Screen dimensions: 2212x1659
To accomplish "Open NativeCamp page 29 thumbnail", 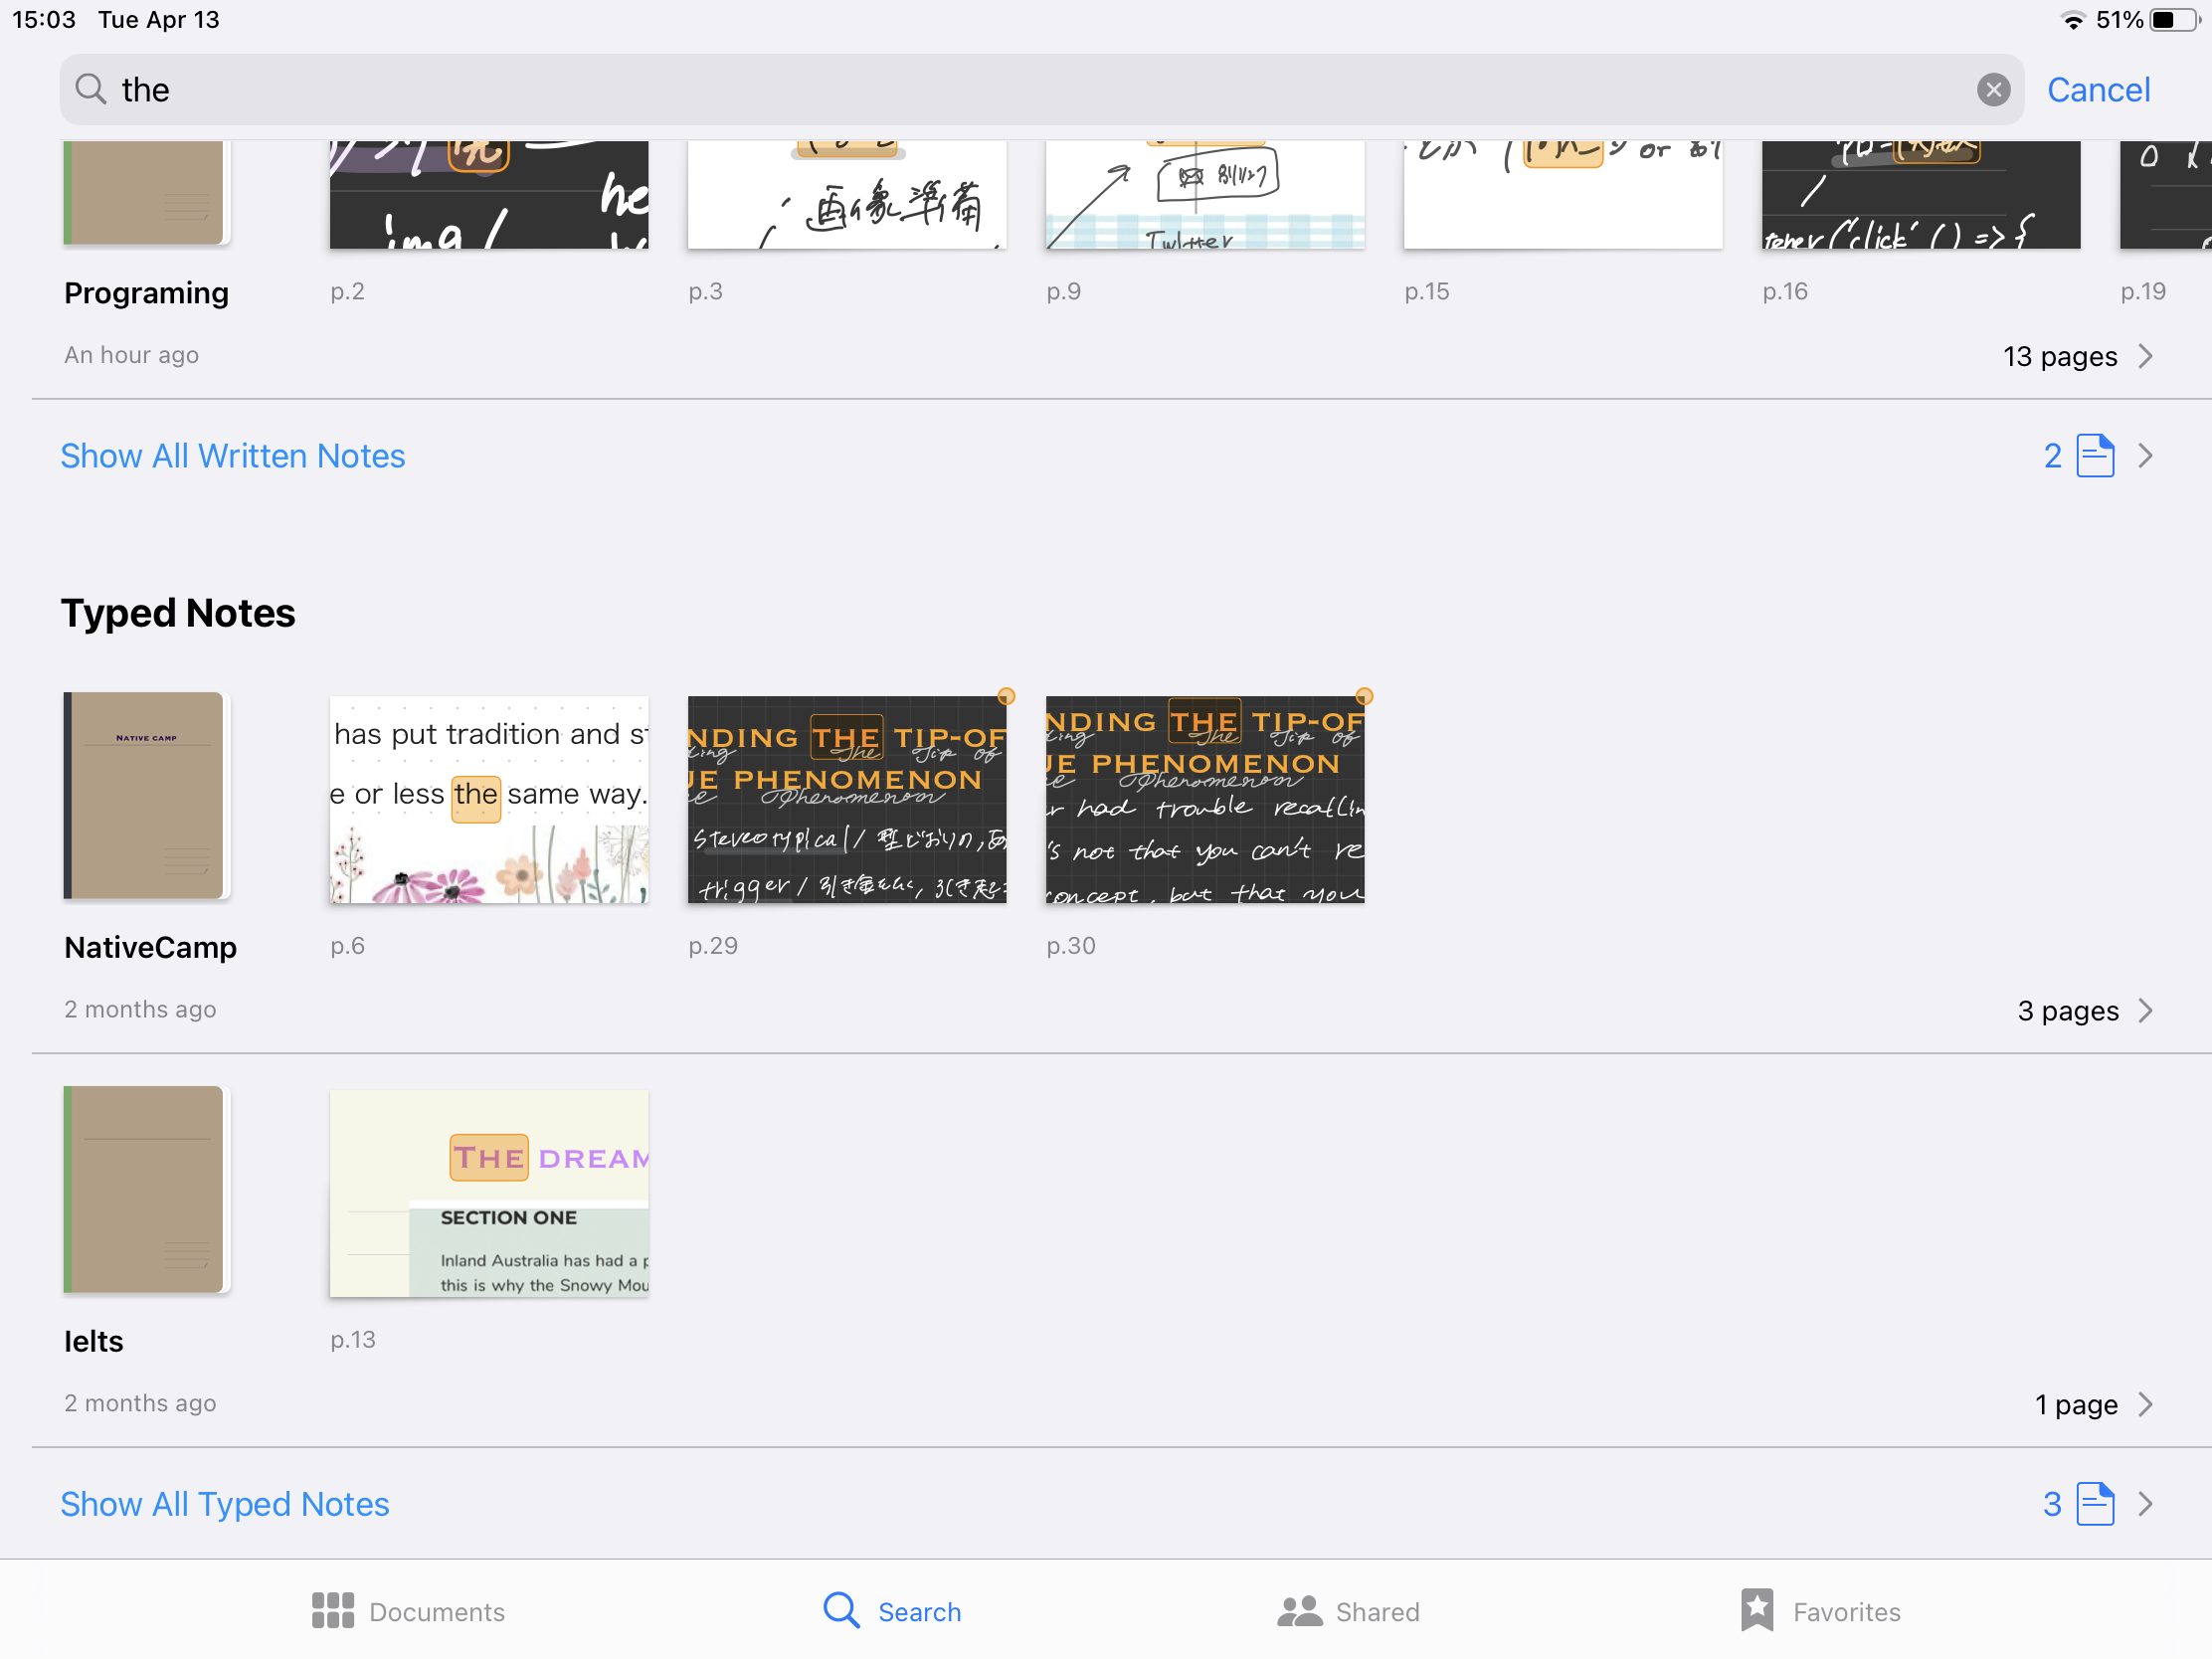I will coord(847,800).
